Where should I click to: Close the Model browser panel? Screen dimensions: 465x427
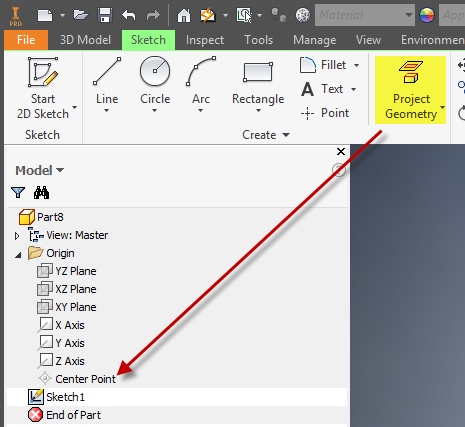click(x=341, y=152)
